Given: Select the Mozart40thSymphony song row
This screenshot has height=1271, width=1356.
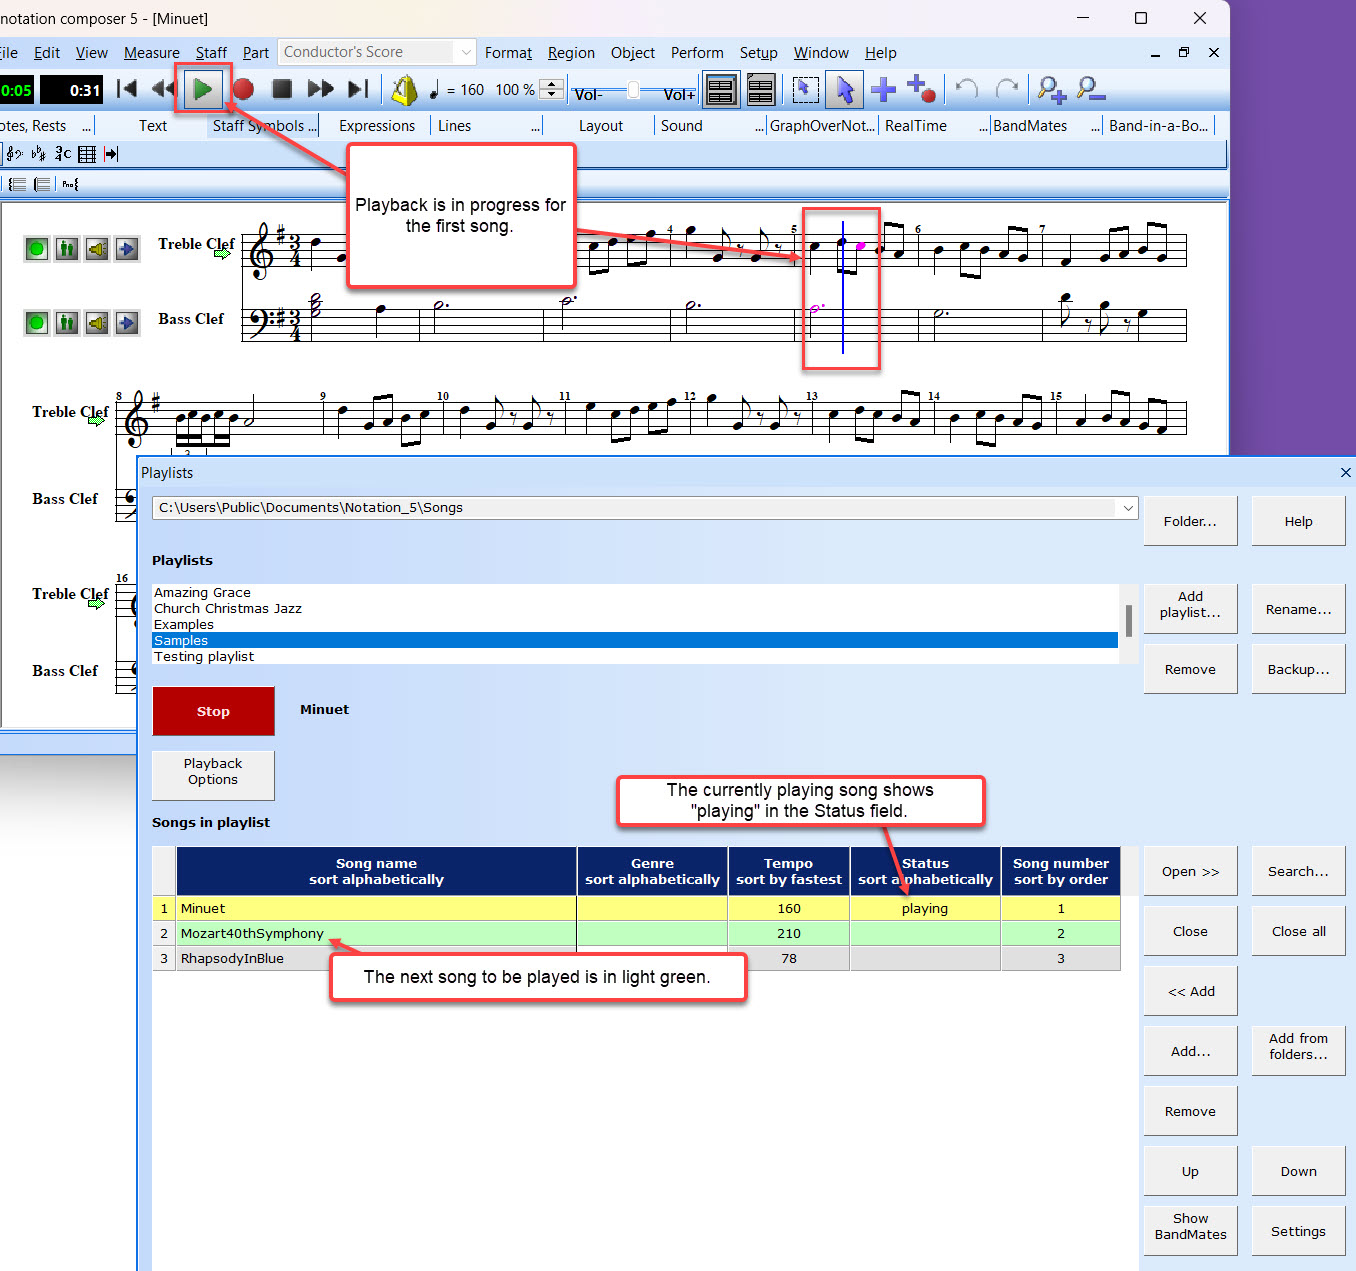Looking at the screenshot, I should 252,933.
